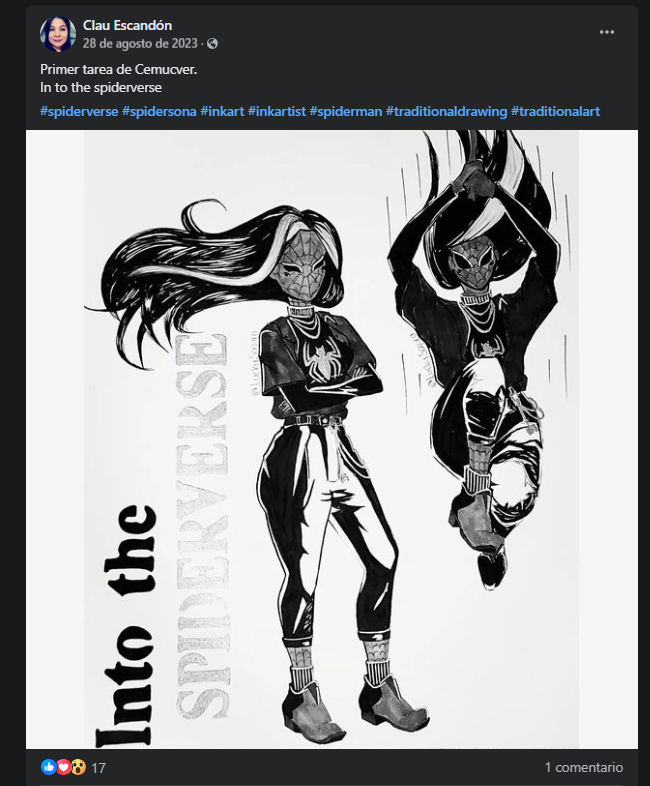Click Clau Escandón's profile picture
Image resolution: width=650 pixels, height=786 pixels.
tap(58, 34)
